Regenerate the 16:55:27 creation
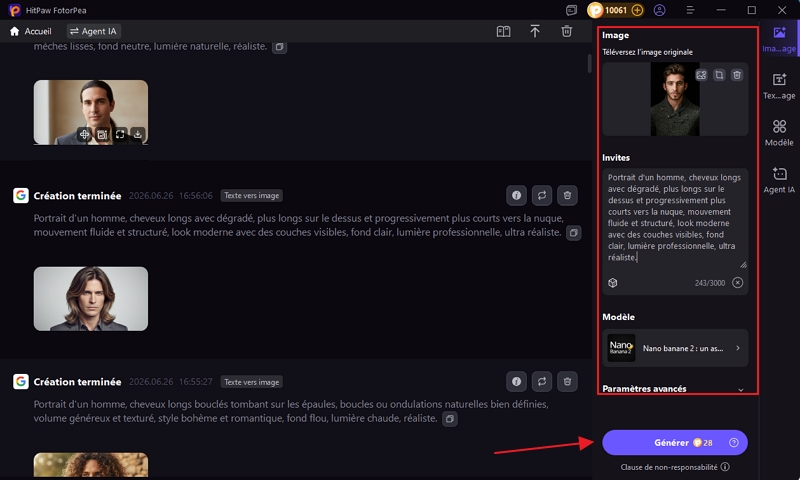The width and height of the screenshot is (800, 480). 542,382
